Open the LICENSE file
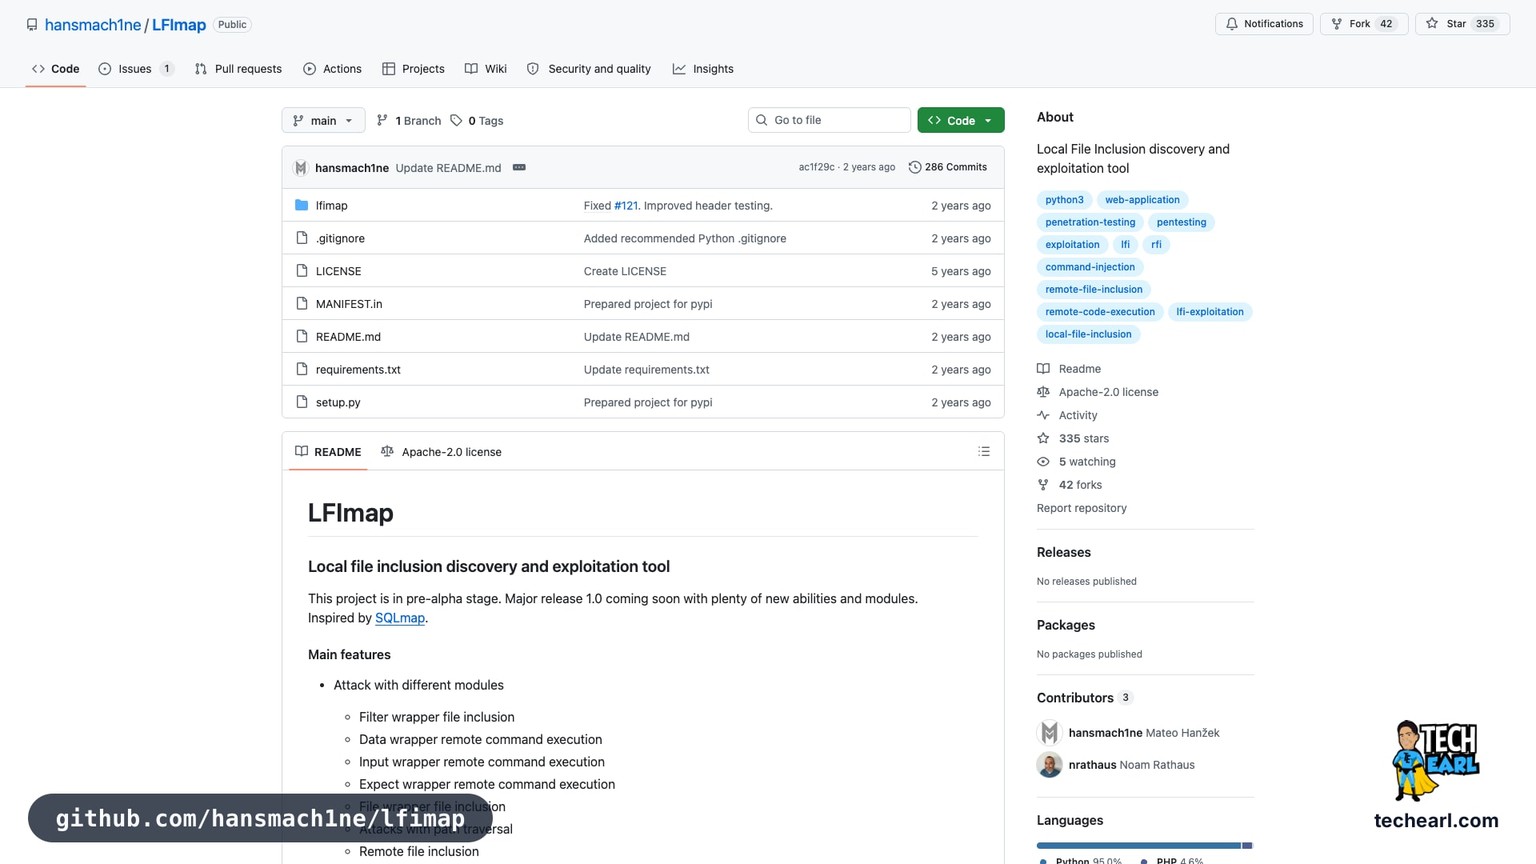 click(339, 271)
